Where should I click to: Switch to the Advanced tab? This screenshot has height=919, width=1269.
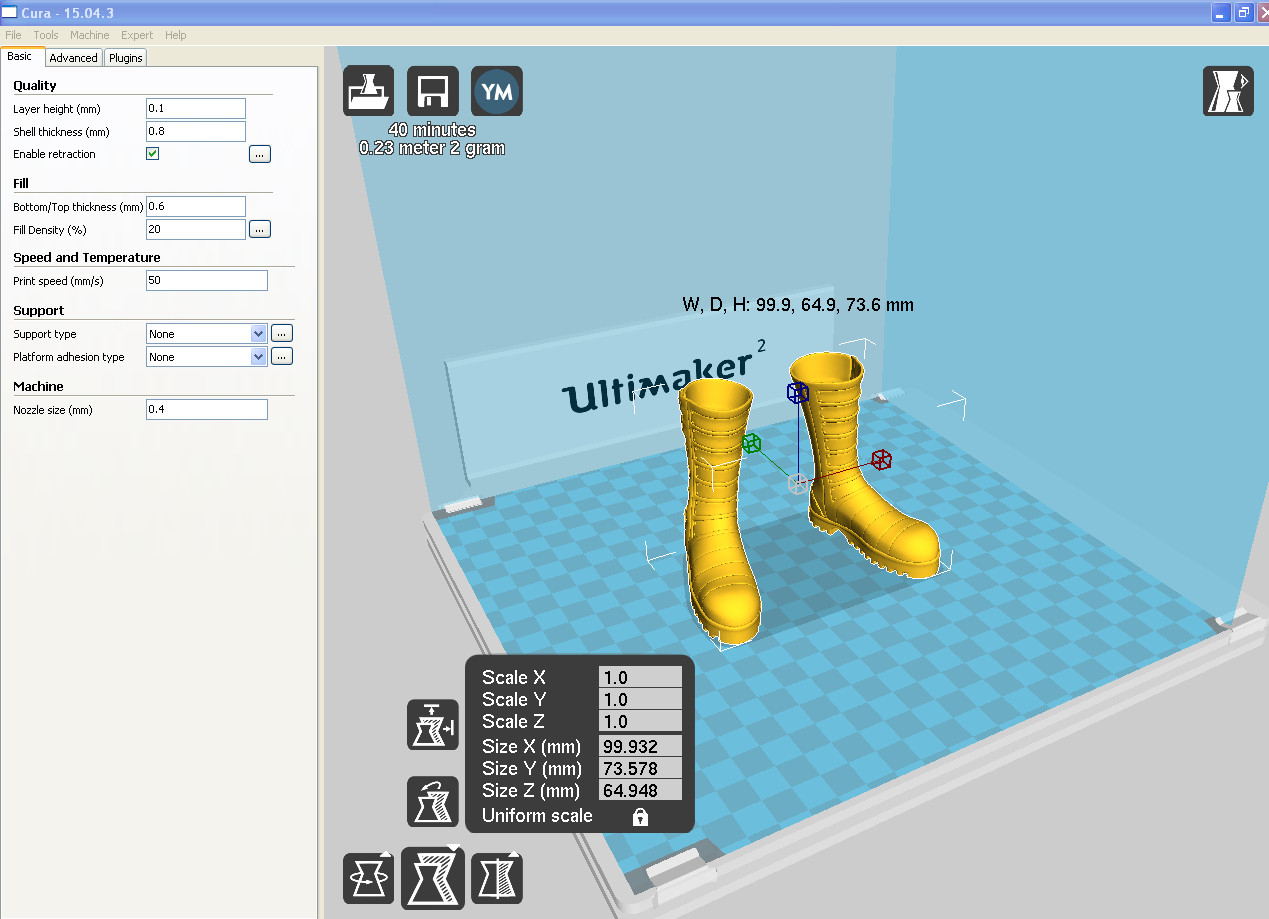coord(74,58)
